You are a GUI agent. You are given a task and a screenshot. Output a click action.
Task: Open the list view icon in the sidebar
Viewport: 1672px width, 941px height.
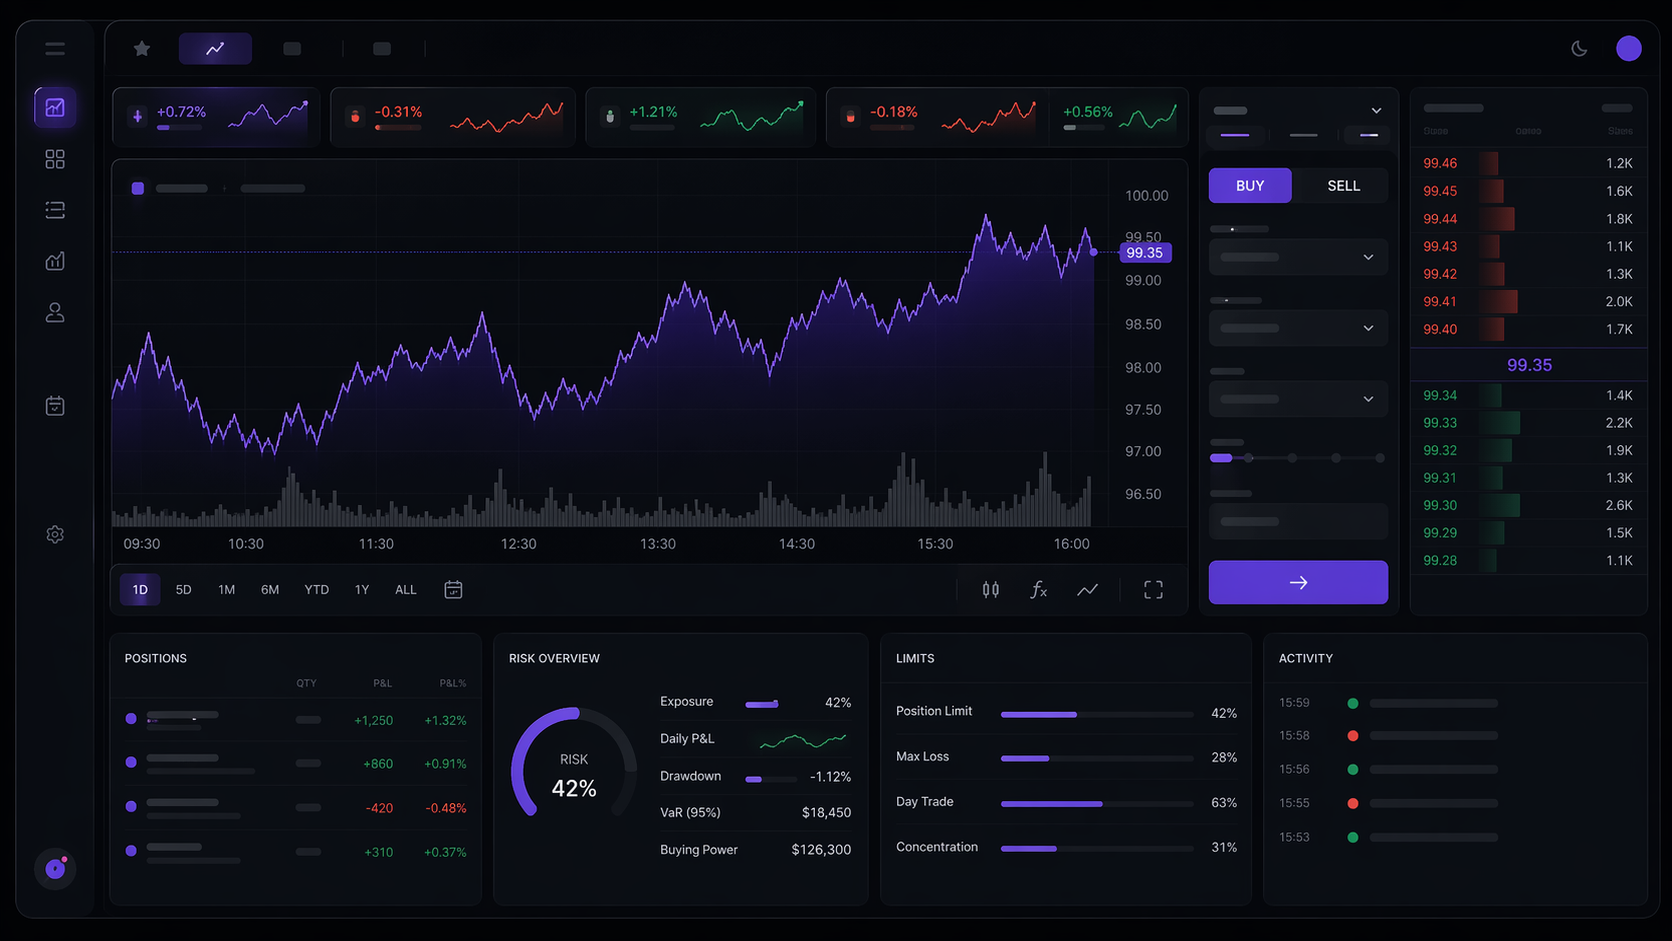point(55,210)
